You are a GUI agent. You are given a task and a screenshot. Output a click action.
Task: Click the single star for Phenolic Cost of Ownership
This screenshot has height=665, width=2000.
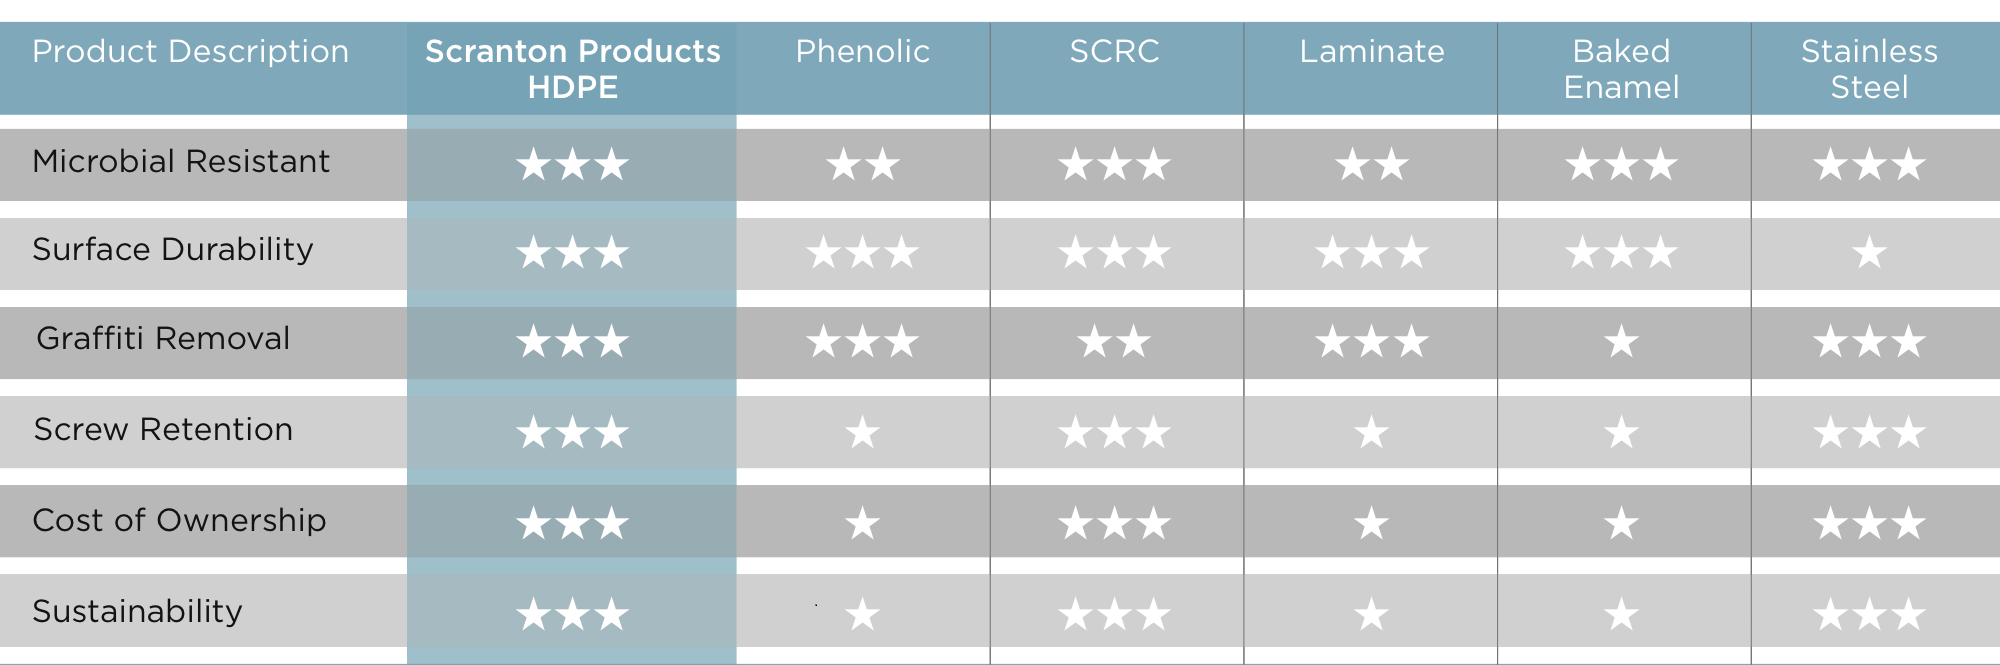[x=862, y=523]
